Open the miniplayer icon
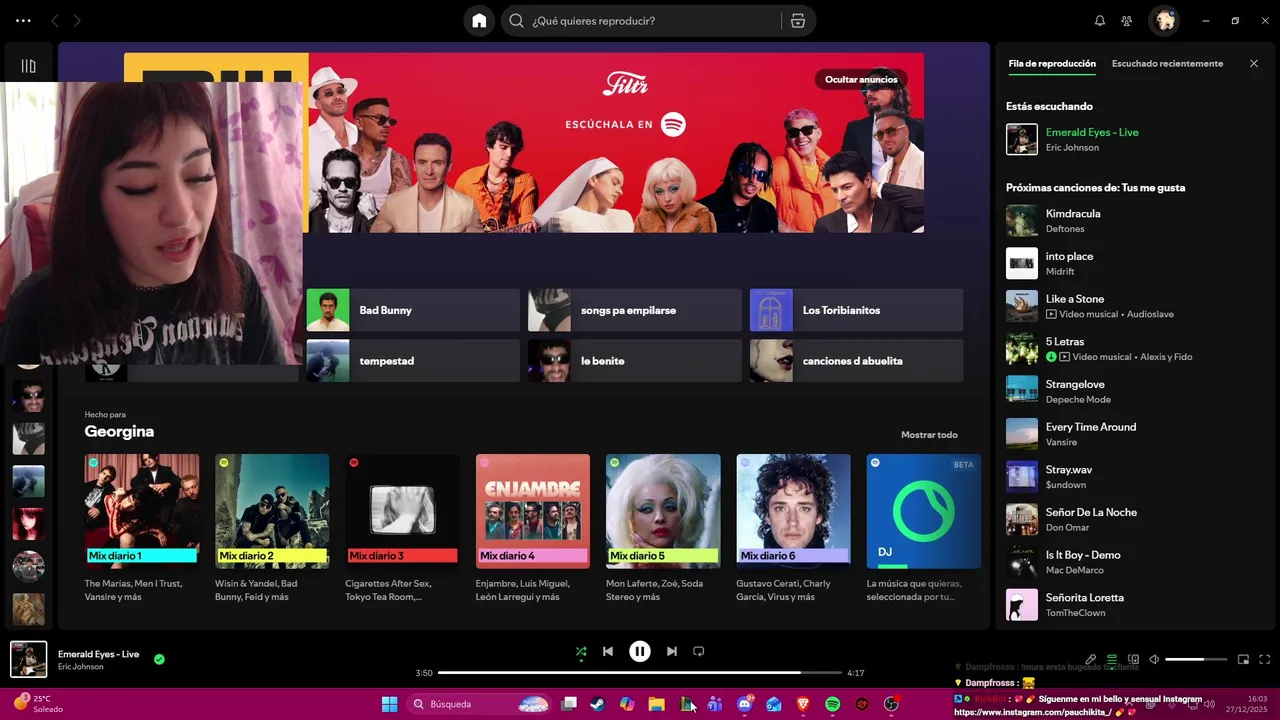Screen dimensions: 1280x720 (x=1243, y=659)
